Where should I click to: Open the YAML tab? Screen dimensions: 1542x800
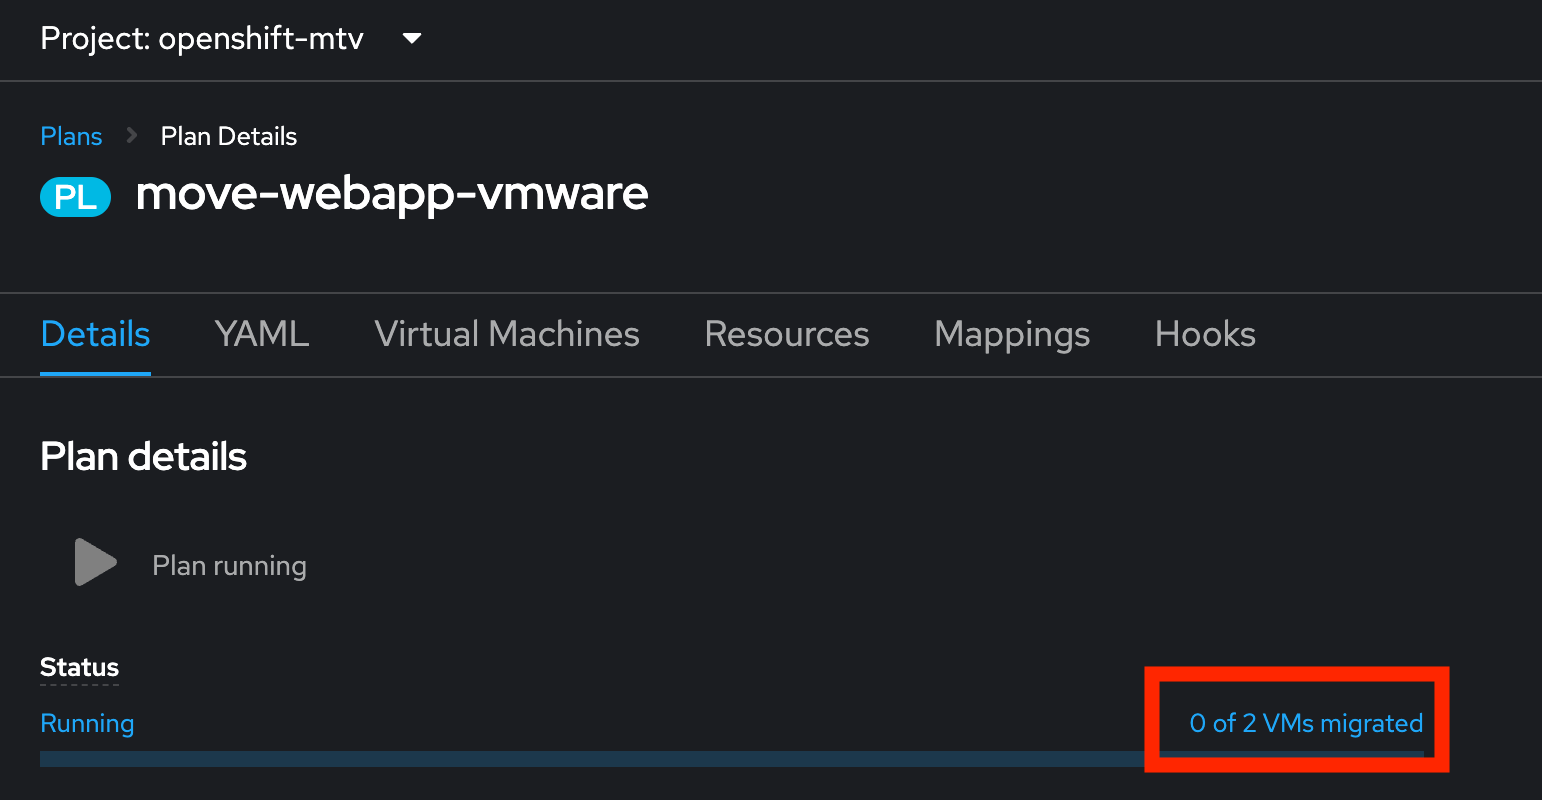pyautogui.click(x=262, y=334)
